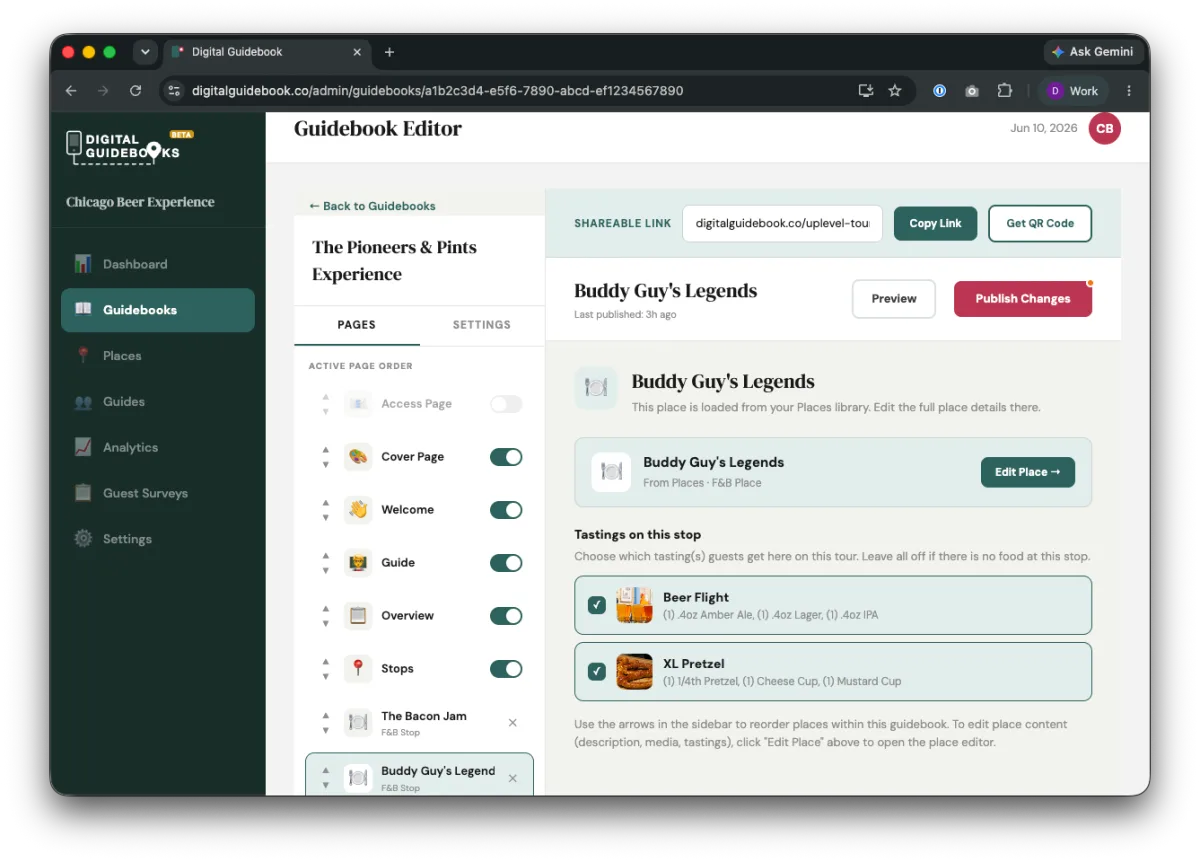Image resolution: width=1200 pixels, height=862 pixels.
Task: Click Edit Place button
Action: click(1028, 472)
